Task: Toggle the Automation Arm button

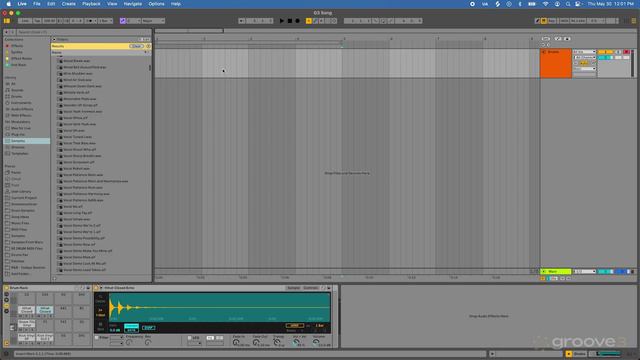Action: pos(315,21)
